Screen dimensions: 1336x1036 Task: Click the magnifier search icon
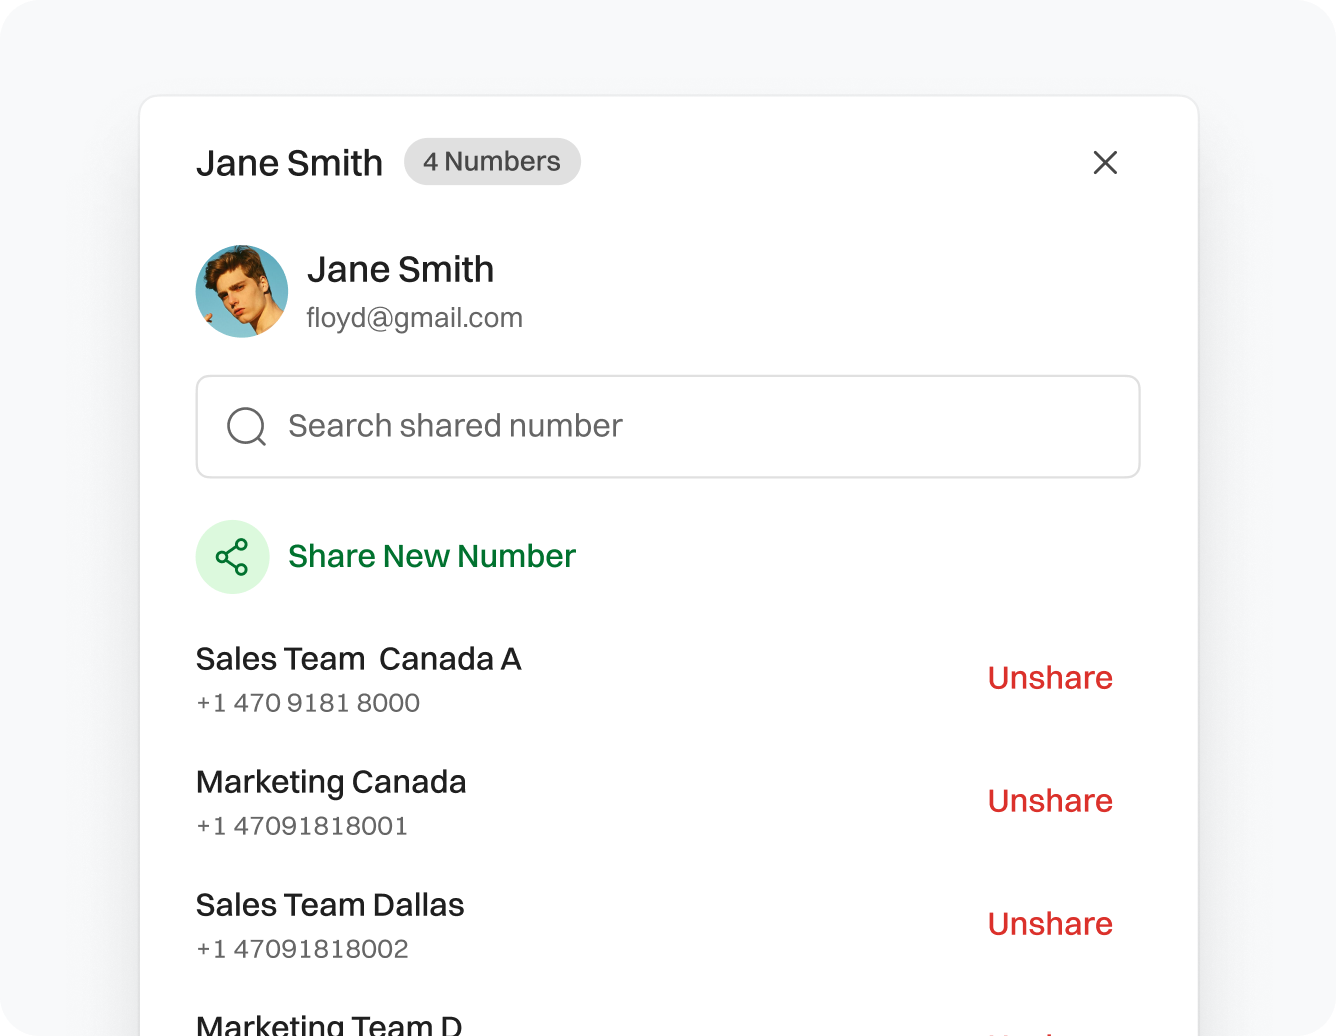click(246, 427)
